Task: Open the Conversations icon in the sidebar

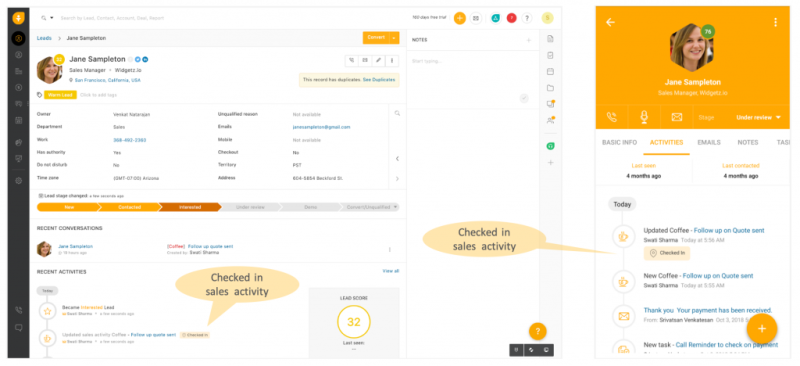Action: [x=18, y=104]
